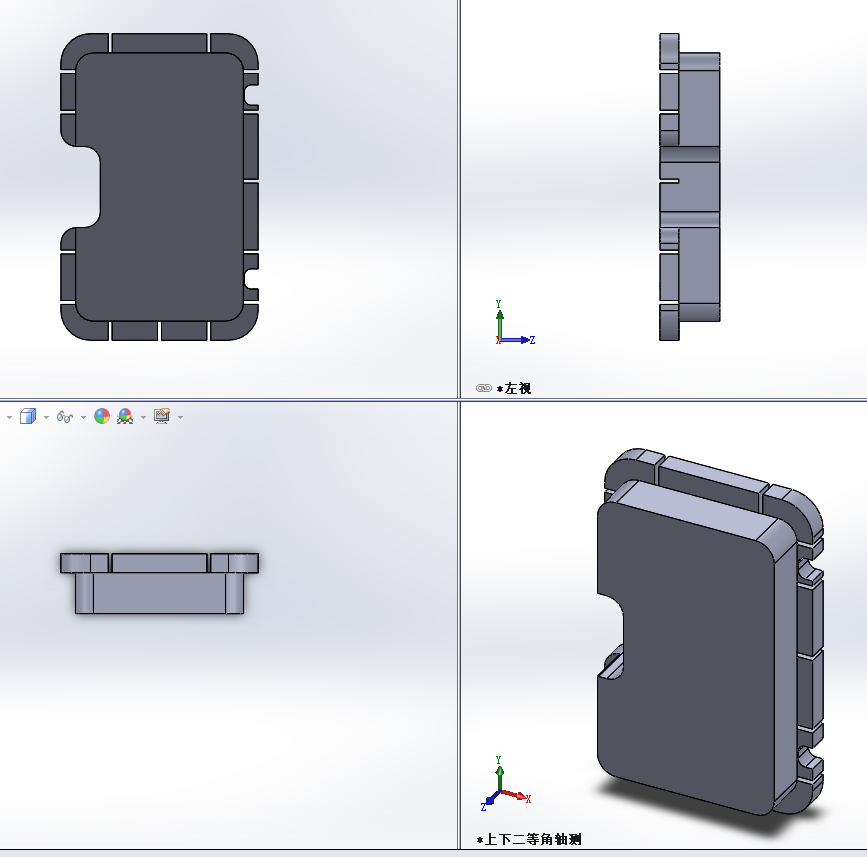Click the coordinate triad in the isometric pane
Screen dimensions: 867x857
506,784
